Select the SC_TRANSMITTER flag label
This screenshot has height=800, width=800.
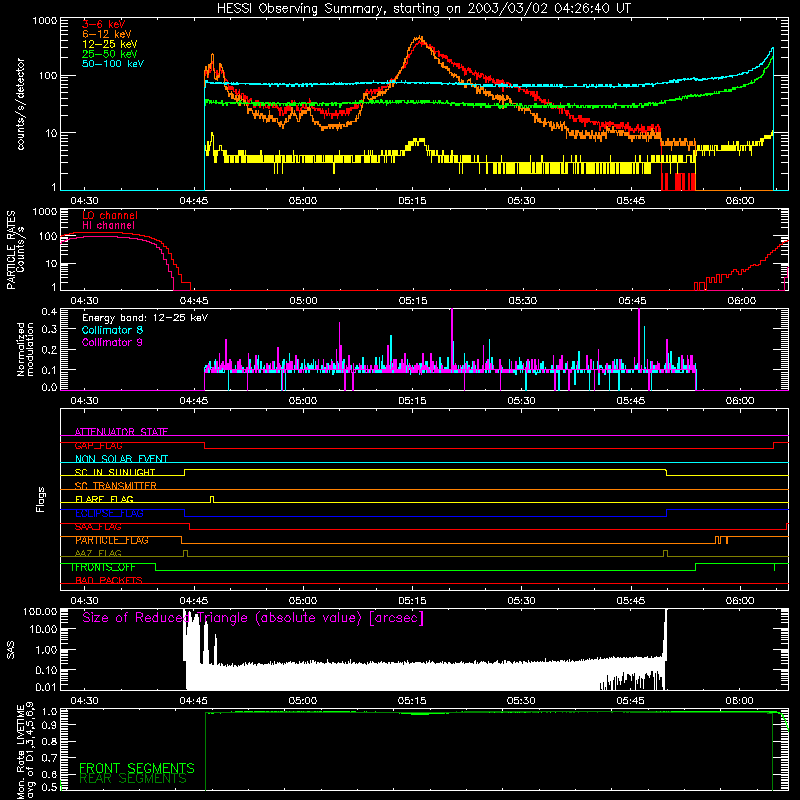point(115,486)
